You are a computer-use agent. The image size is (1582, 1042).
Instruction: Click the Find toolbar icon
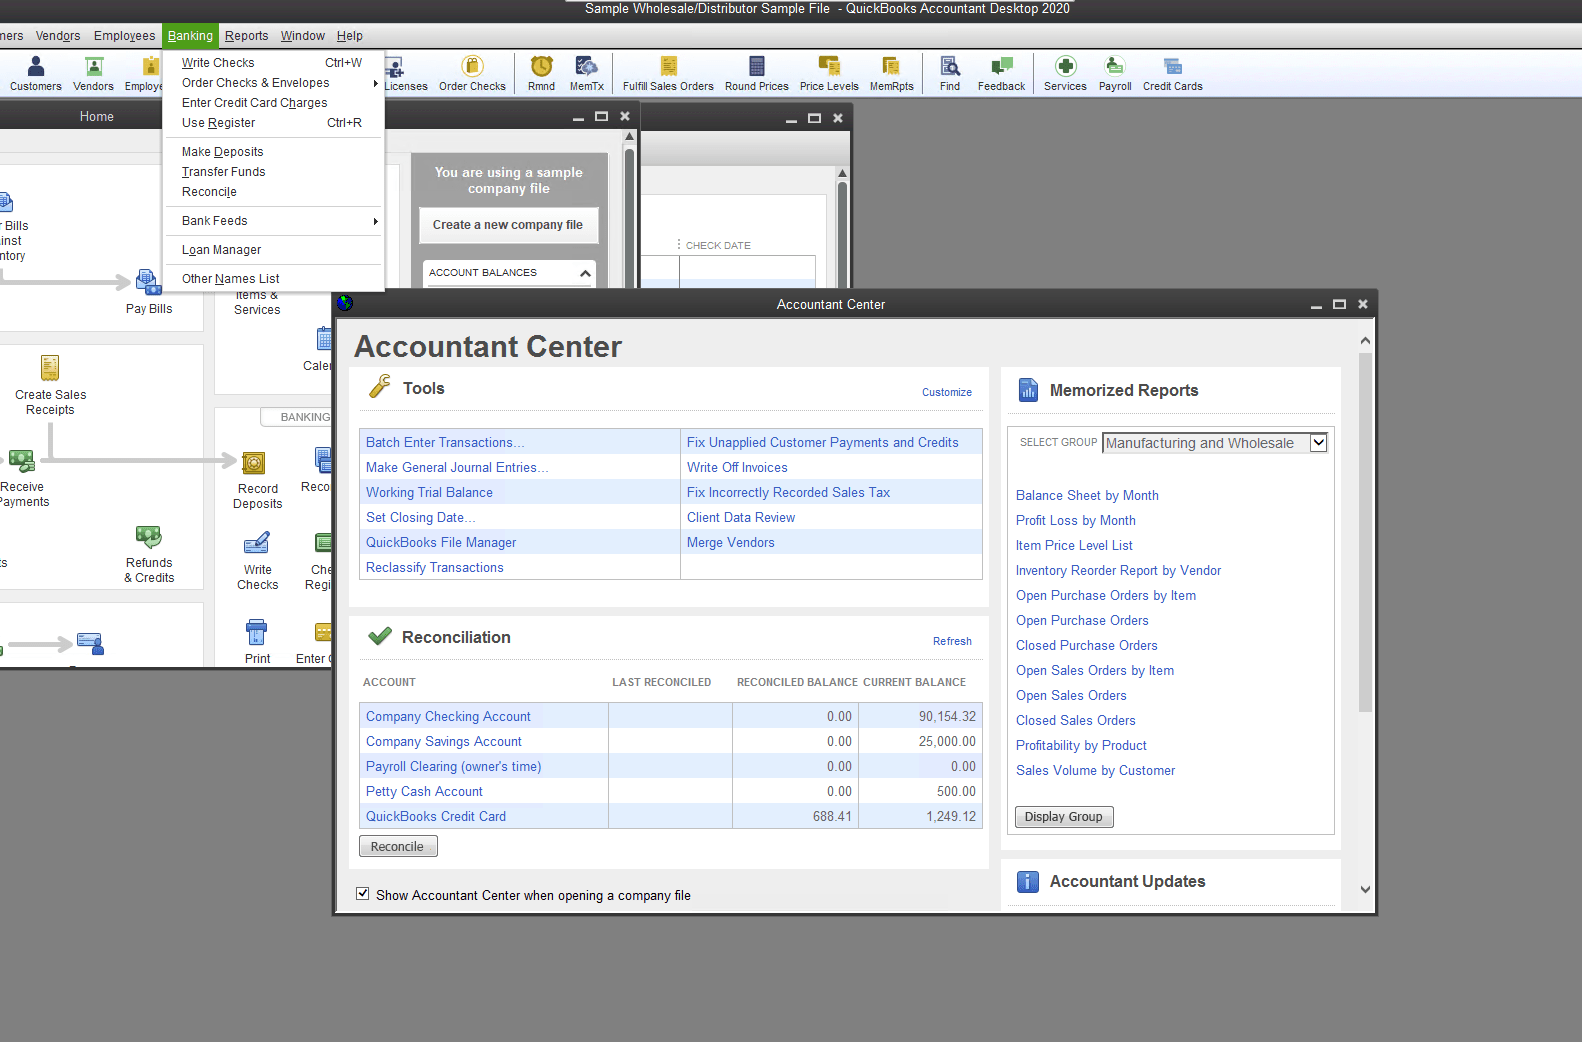coord(950,74)
